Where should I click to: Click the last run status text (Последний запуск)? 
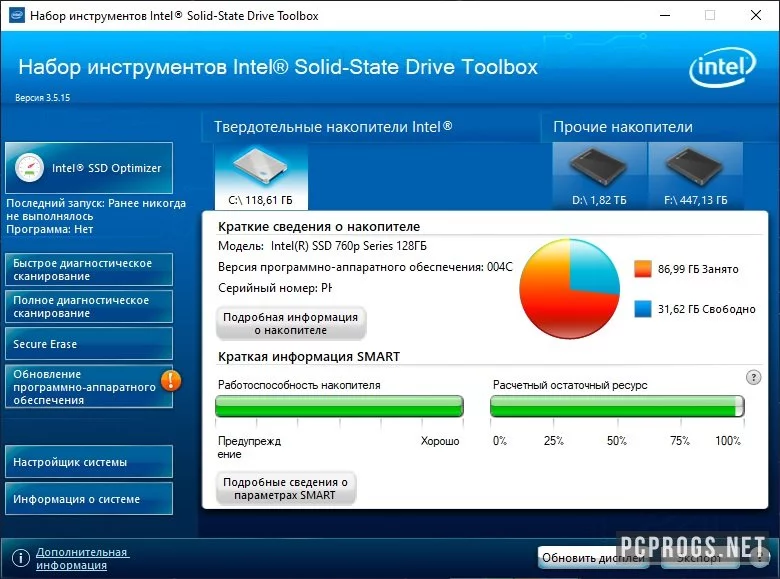point(96,209)
